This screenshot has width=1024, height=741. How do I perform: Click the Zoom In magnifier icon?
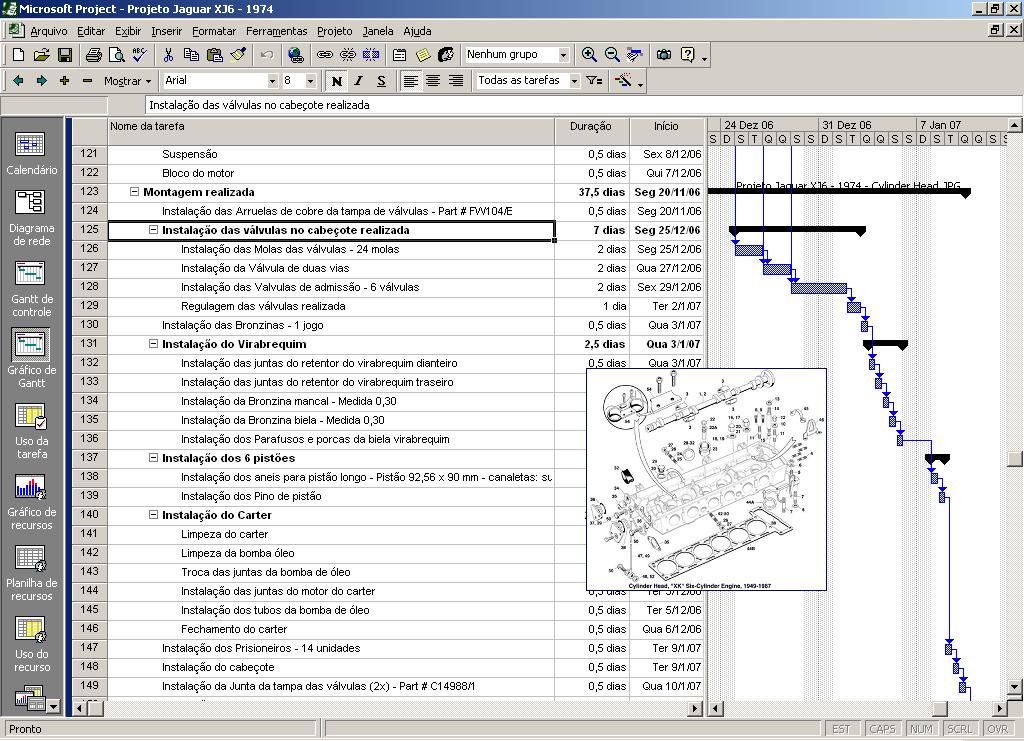coord(590,55)
